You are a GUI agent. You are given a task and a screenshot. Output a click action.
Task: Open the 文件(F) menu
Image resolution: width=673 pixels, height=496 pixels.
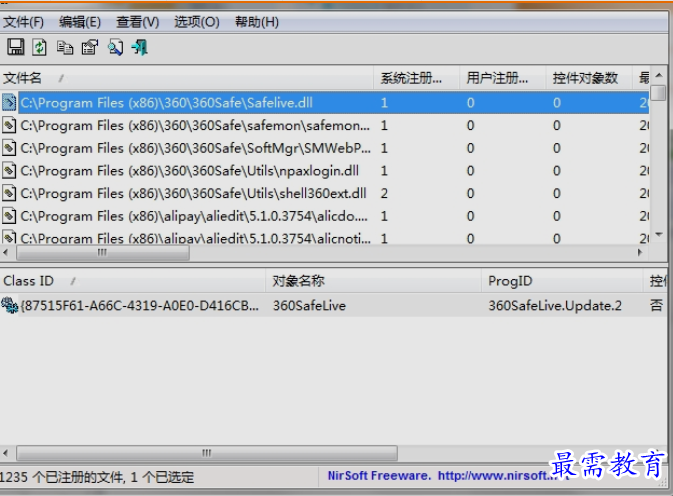tap(23, 22)
